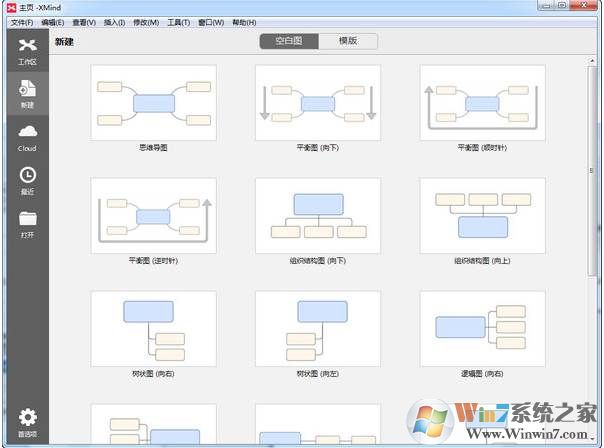The height and width of the screenshot is (448, 604).
Task: Switch to the 模版 tab
Action: coord(348,42)
